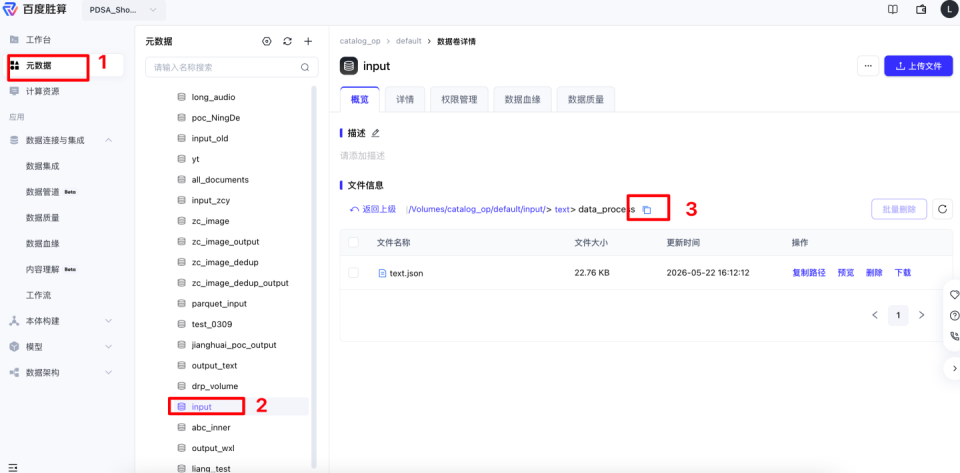Open the wallet icon in header
960x473 pixels.
(921, 10)
